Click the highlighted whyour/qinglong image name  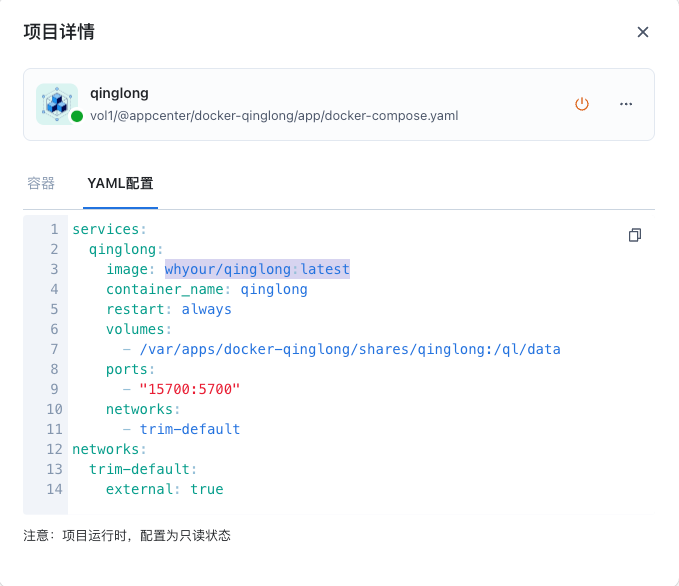click(x=227, y=269)
